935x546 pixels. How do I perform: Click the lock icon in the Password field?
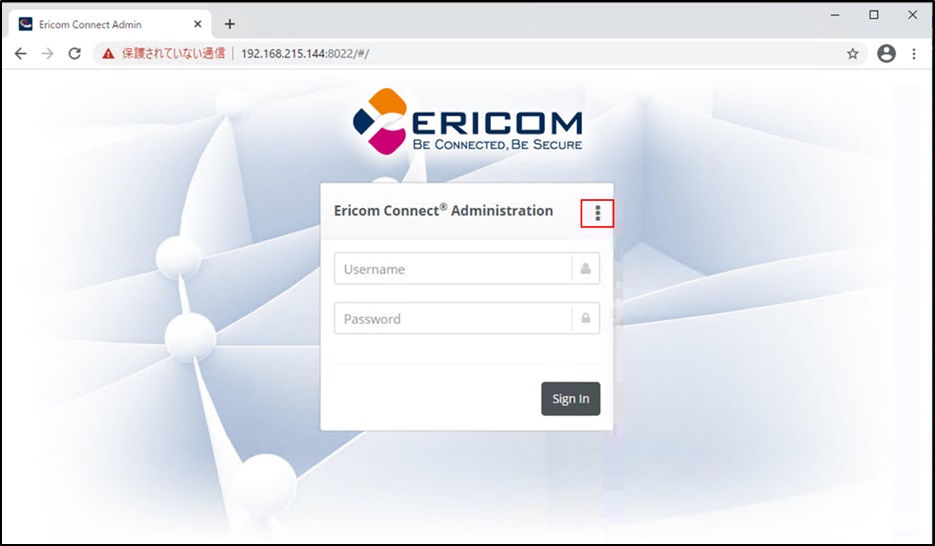coord(586,318)
